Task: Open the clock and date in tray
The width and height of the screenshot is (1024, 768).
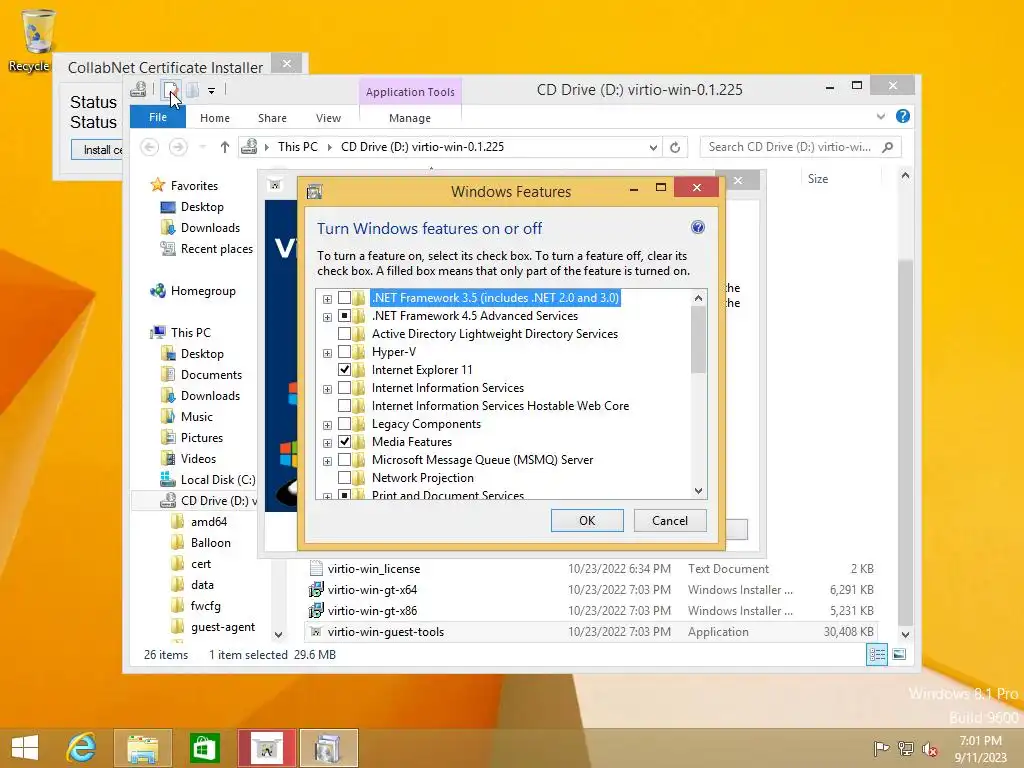Action: (980, 748)
